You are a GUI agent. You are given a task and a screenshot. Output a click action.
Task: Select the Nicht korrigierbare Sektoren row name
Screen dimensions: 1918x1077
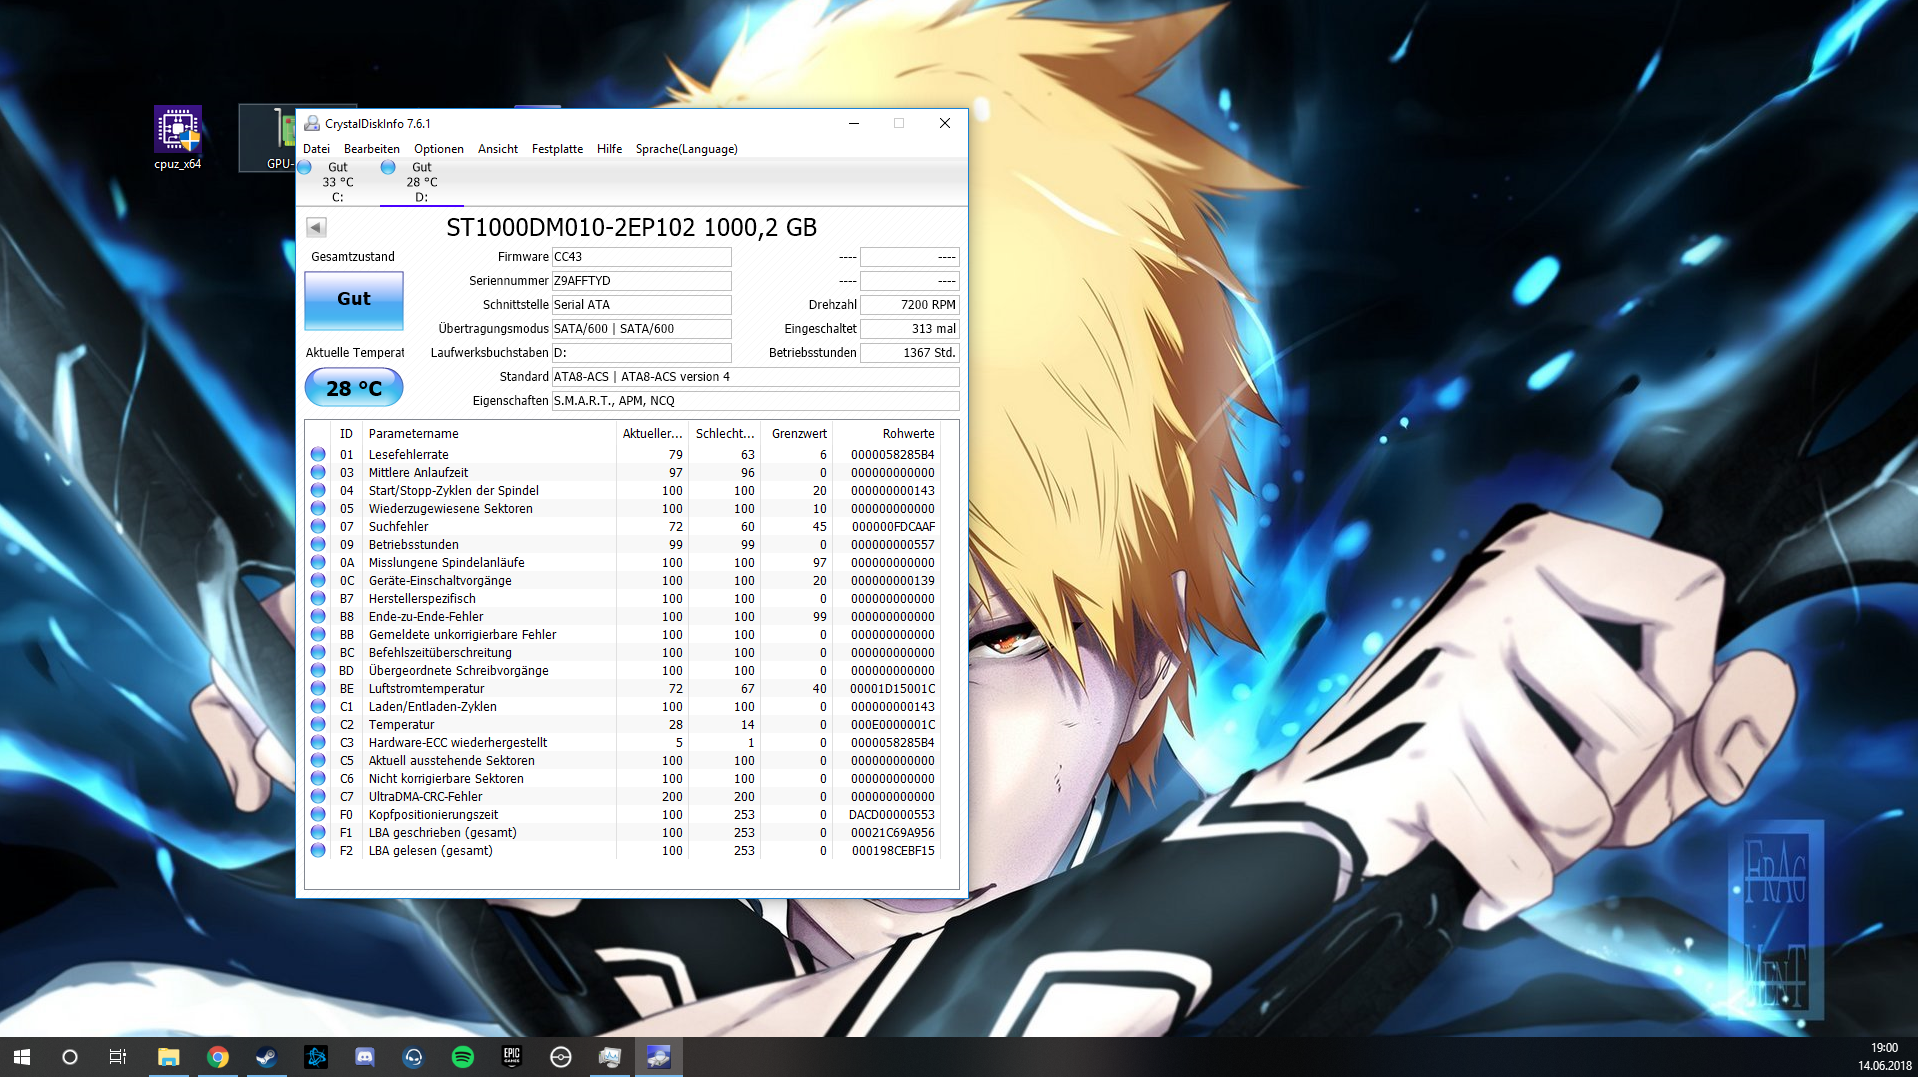tap(446, 779)
